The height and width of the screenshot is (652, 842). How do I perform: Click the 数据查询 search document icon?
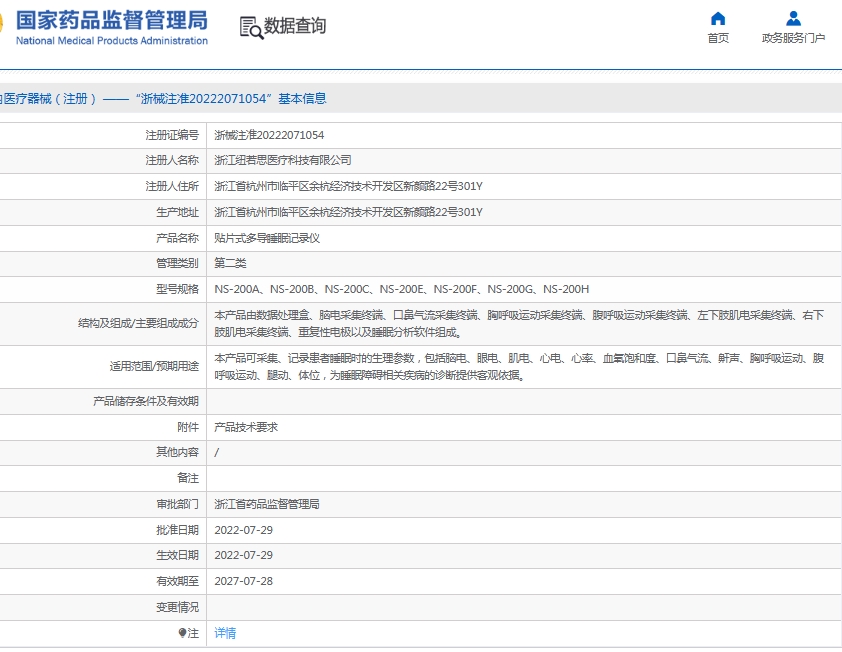coord(251,27)
